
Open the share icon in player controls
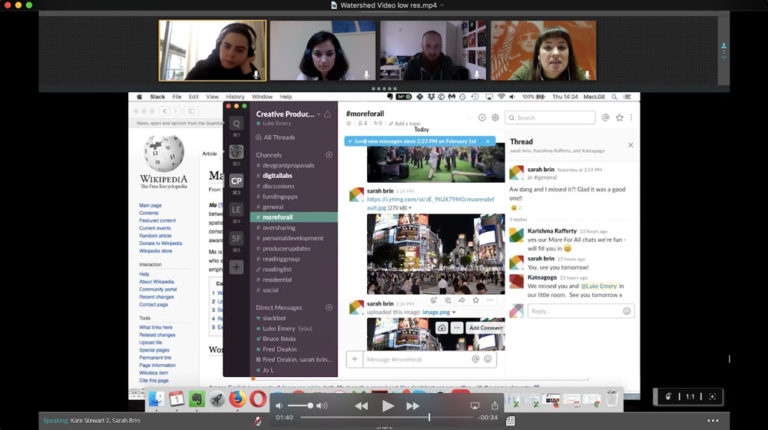click(495, 406)
